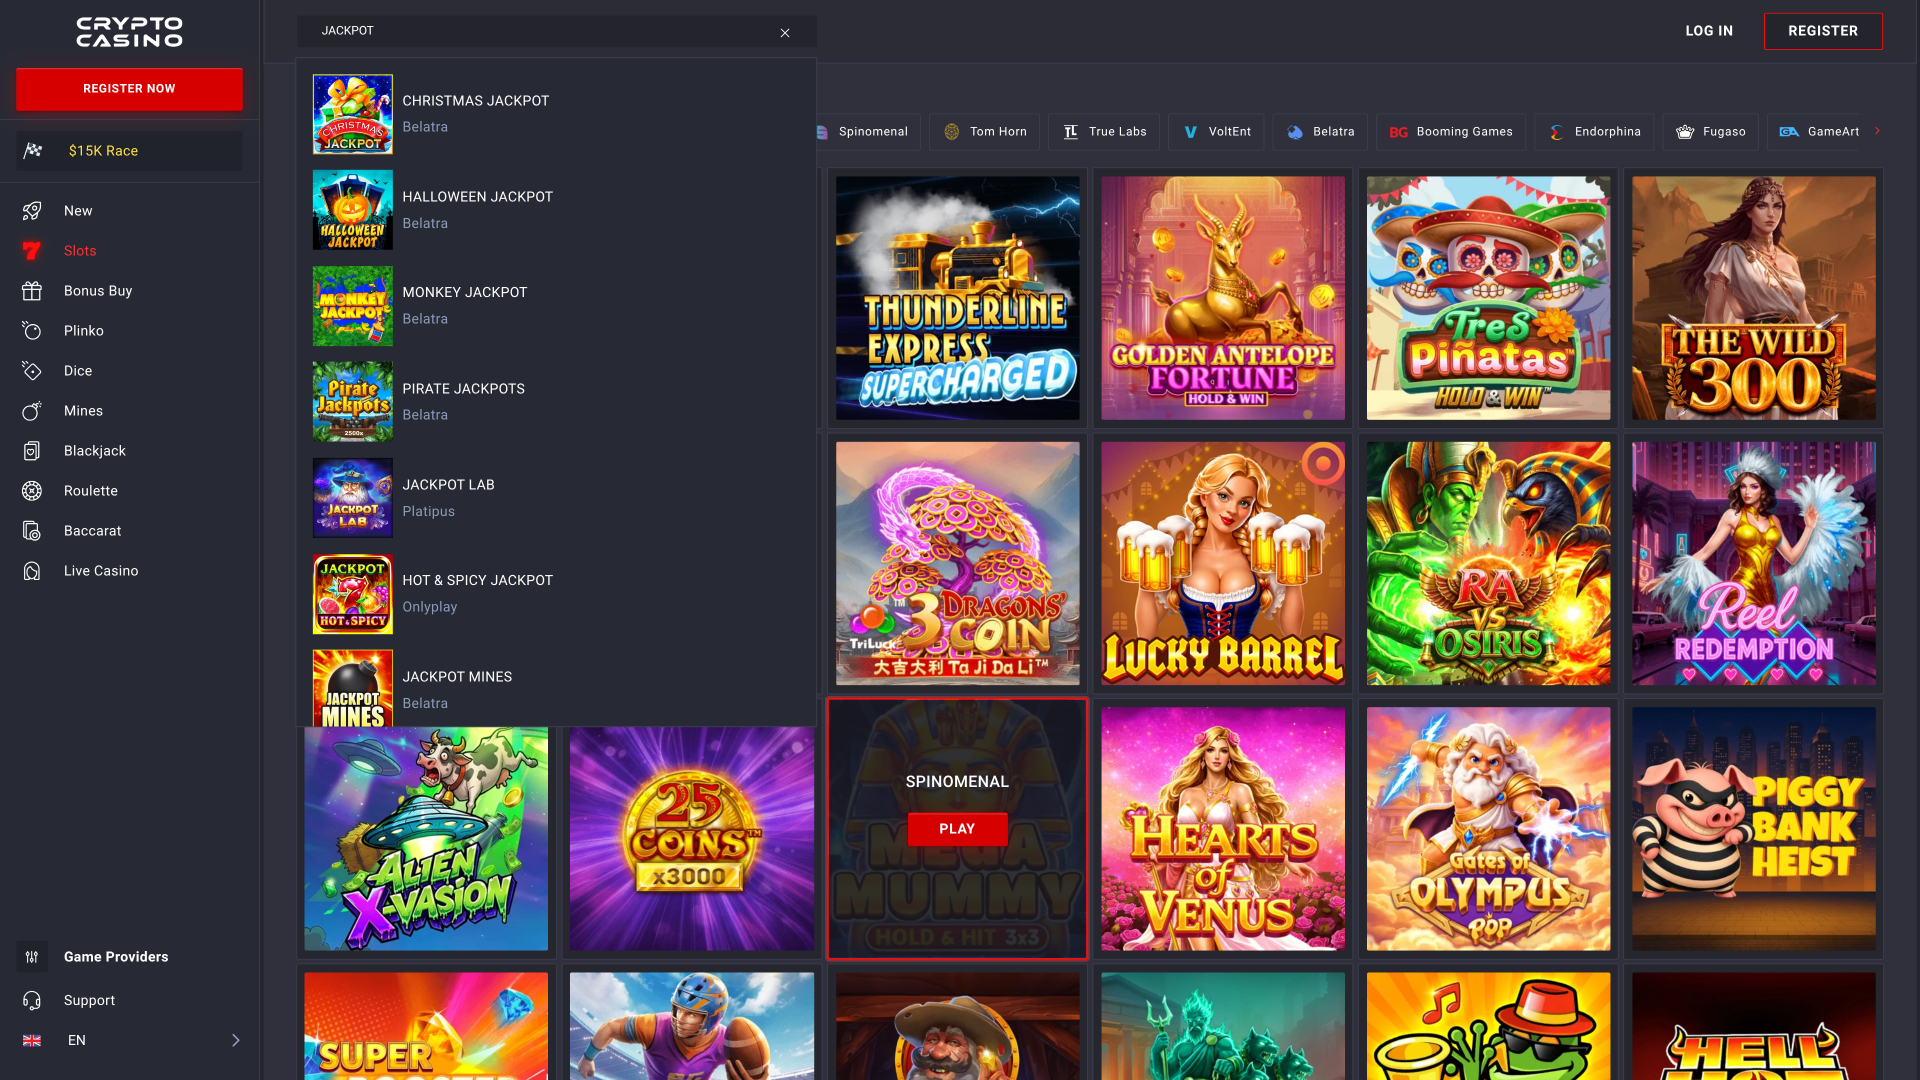Filter games by Belatra provider chip
This screenshot has height=1080, width=1920.
[x=1320, y=132]
